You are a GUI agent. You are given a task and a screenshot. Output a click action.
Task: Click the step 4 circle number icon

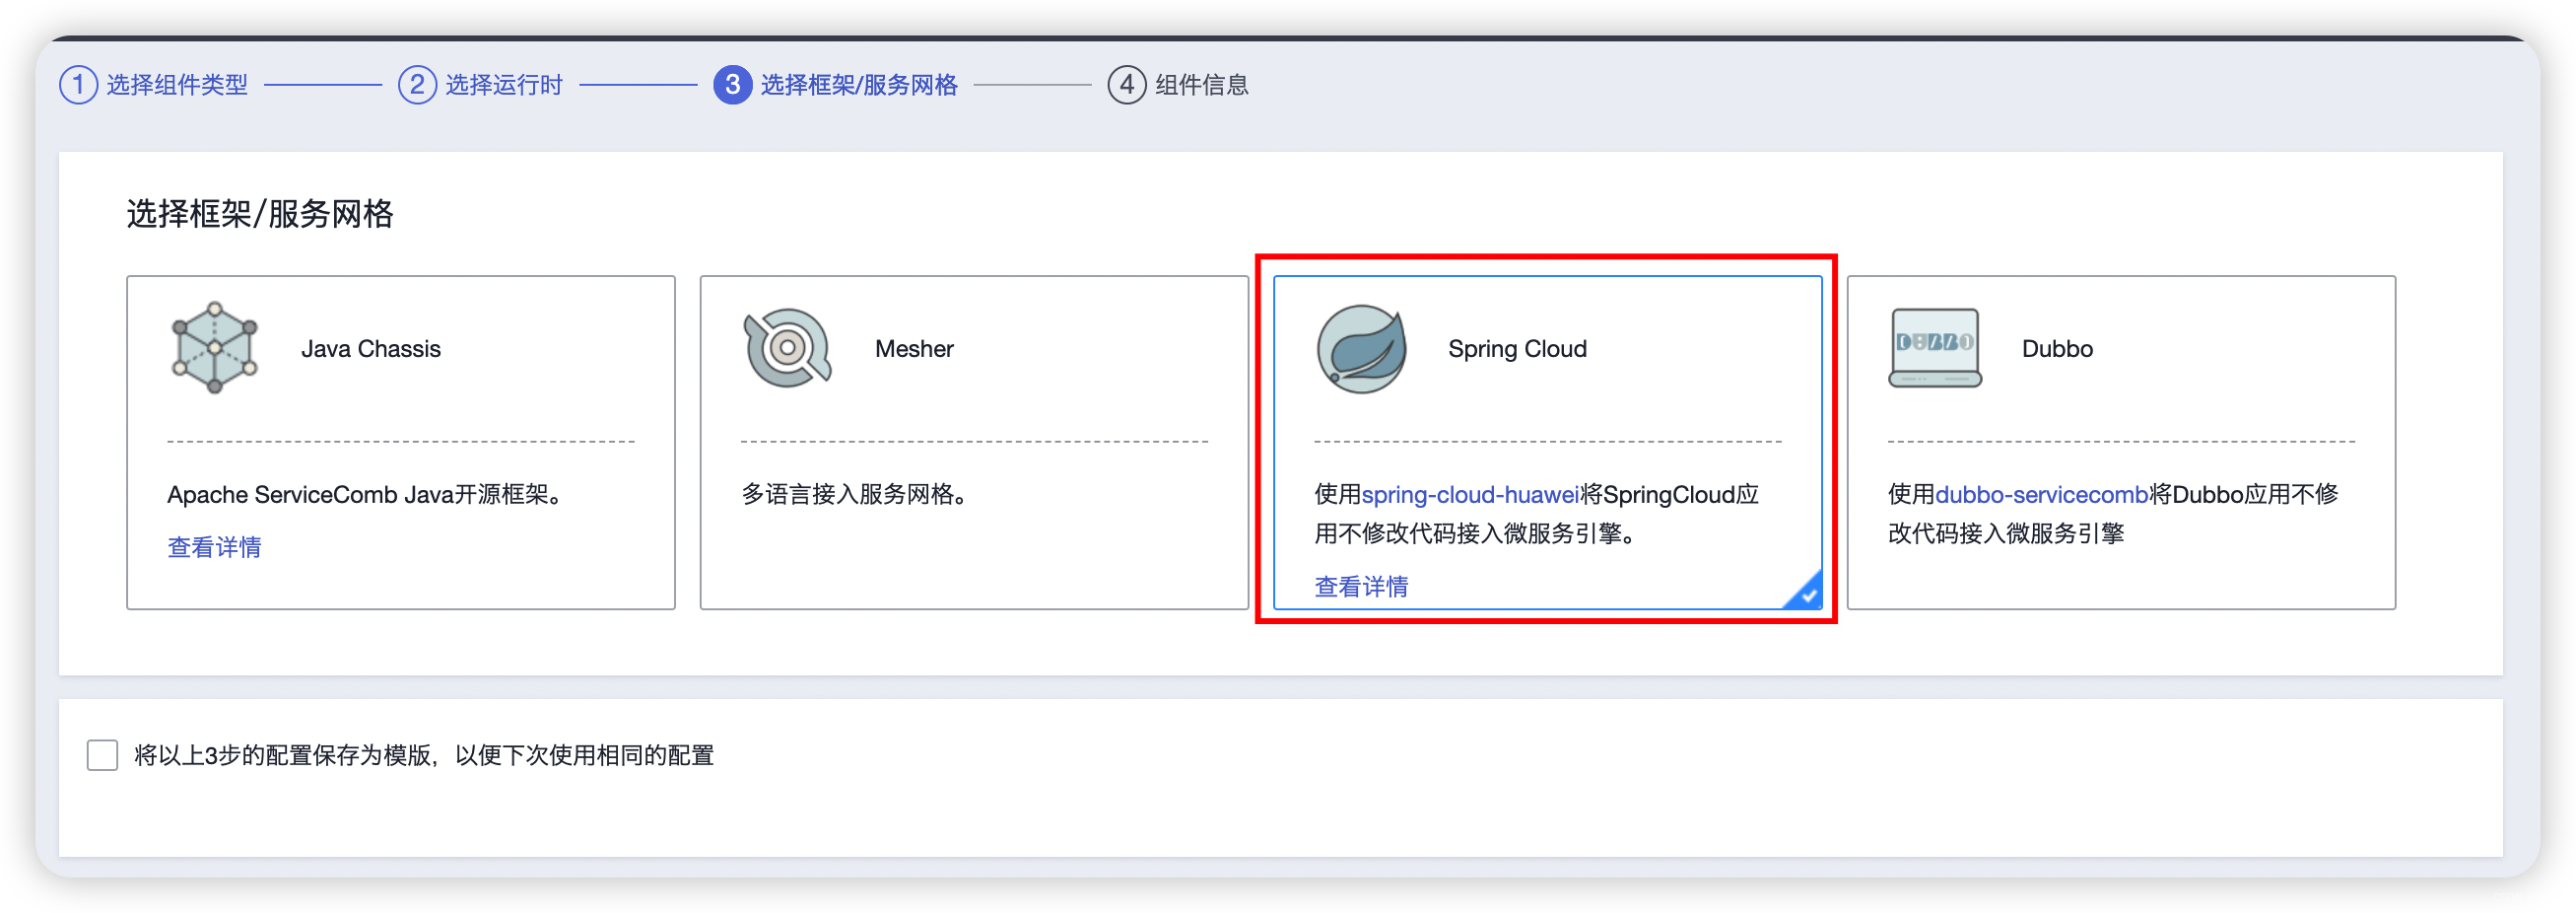pos(1126,85)
